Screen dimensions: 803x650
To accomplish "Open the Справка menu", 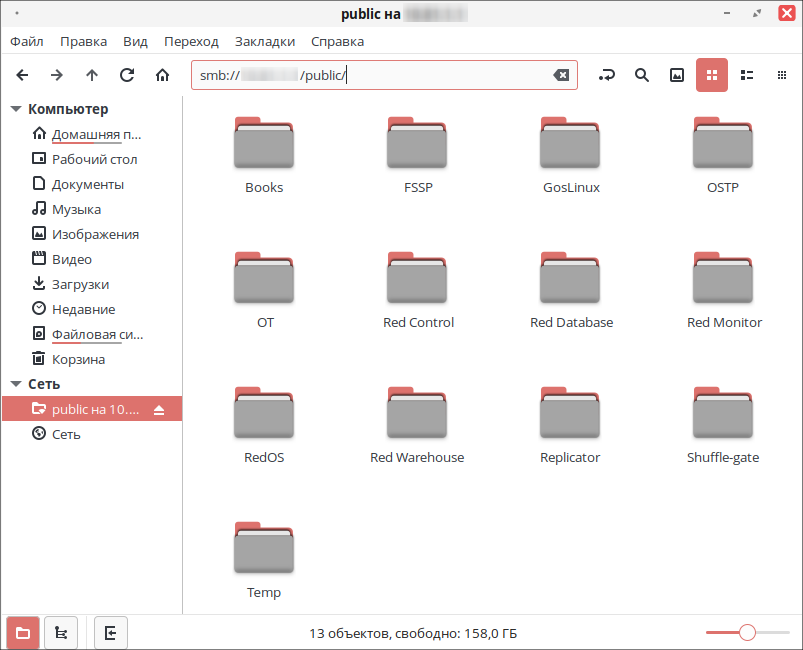I will coord(337,41).
